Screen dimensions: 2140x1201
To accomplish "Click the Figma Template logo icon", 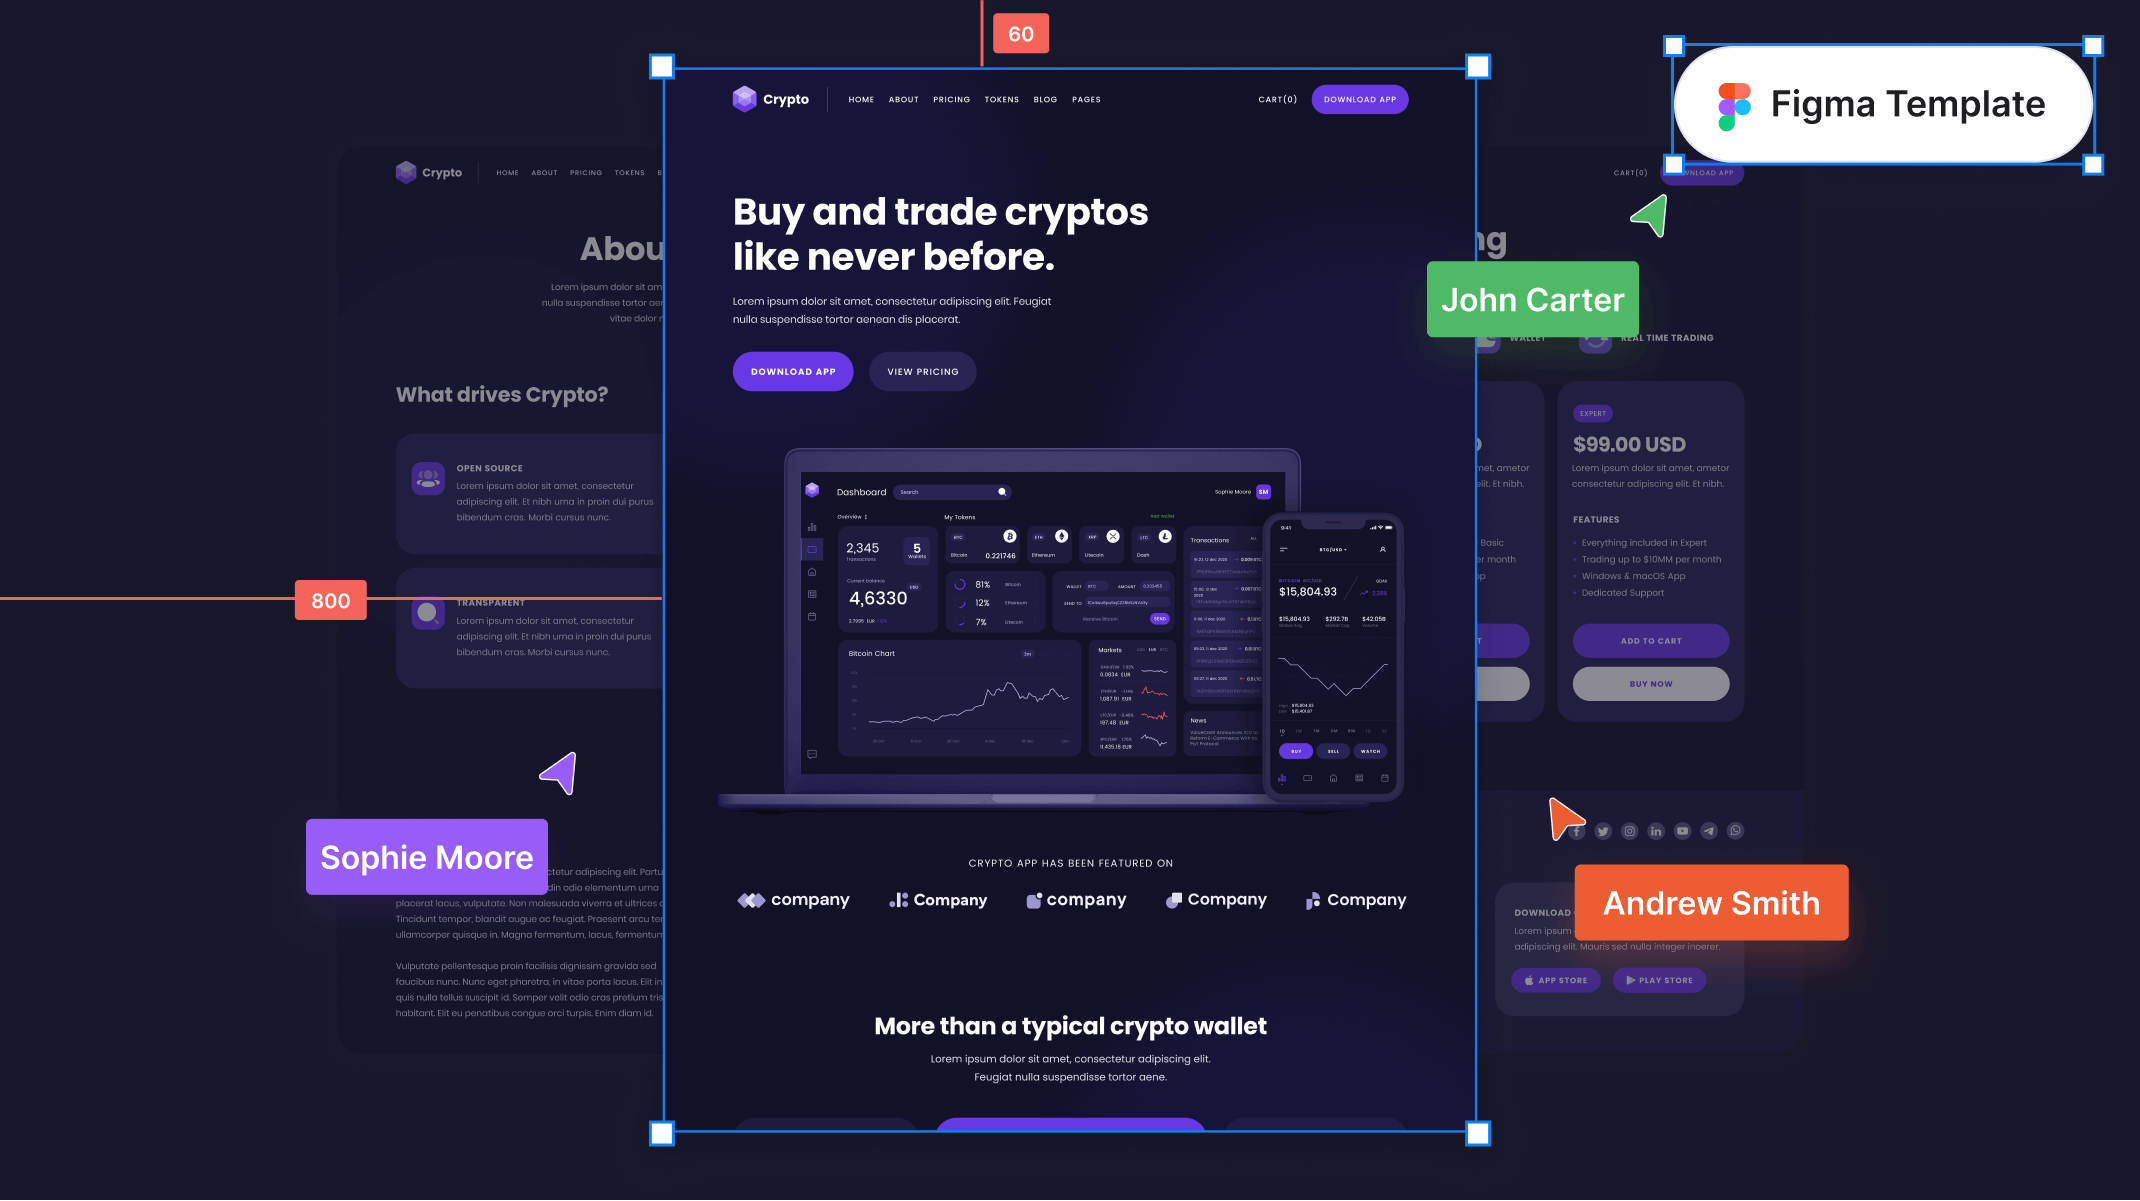I will (x=1733, y=103).
